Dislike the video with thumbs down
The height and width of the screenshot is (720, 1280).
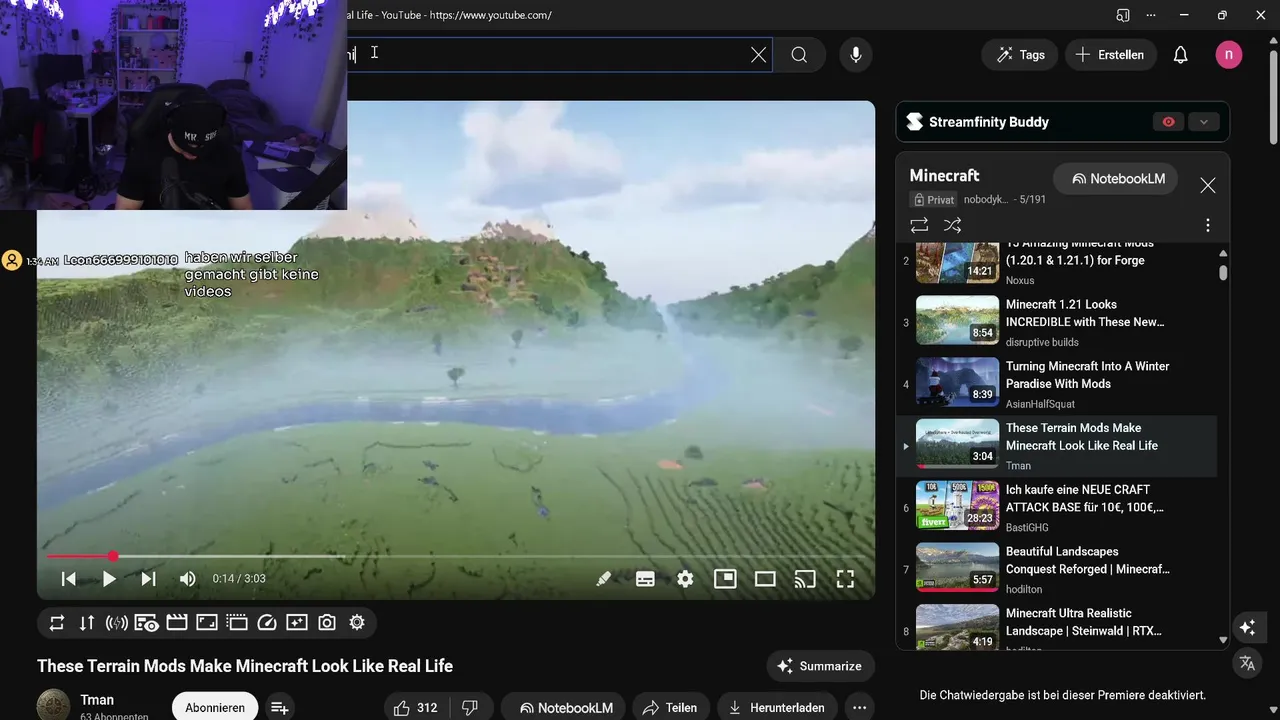[470, 708]
